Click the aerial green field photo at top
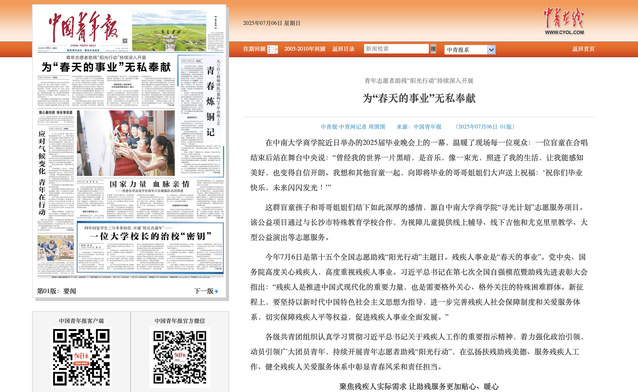 point(169,31)
